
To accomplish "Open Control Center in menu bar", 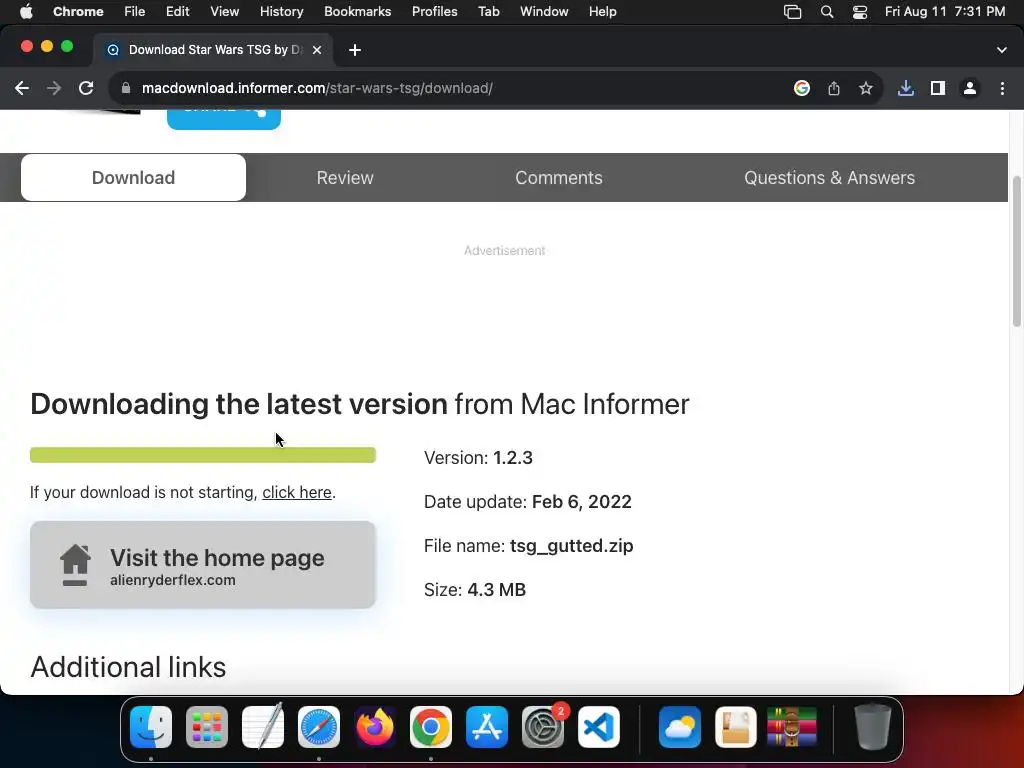I will [859, 12].
